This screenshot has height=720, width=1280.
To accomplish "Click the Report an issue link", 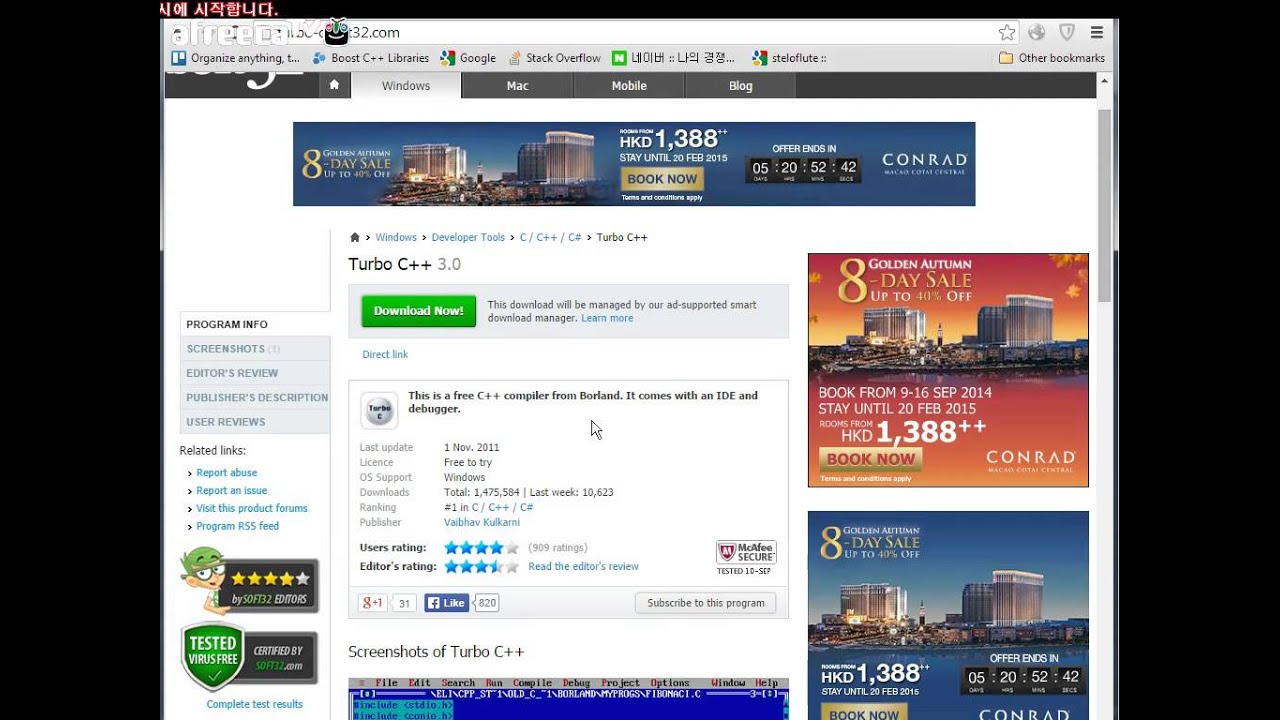I will pyautogui.click(x=231, y=491).
